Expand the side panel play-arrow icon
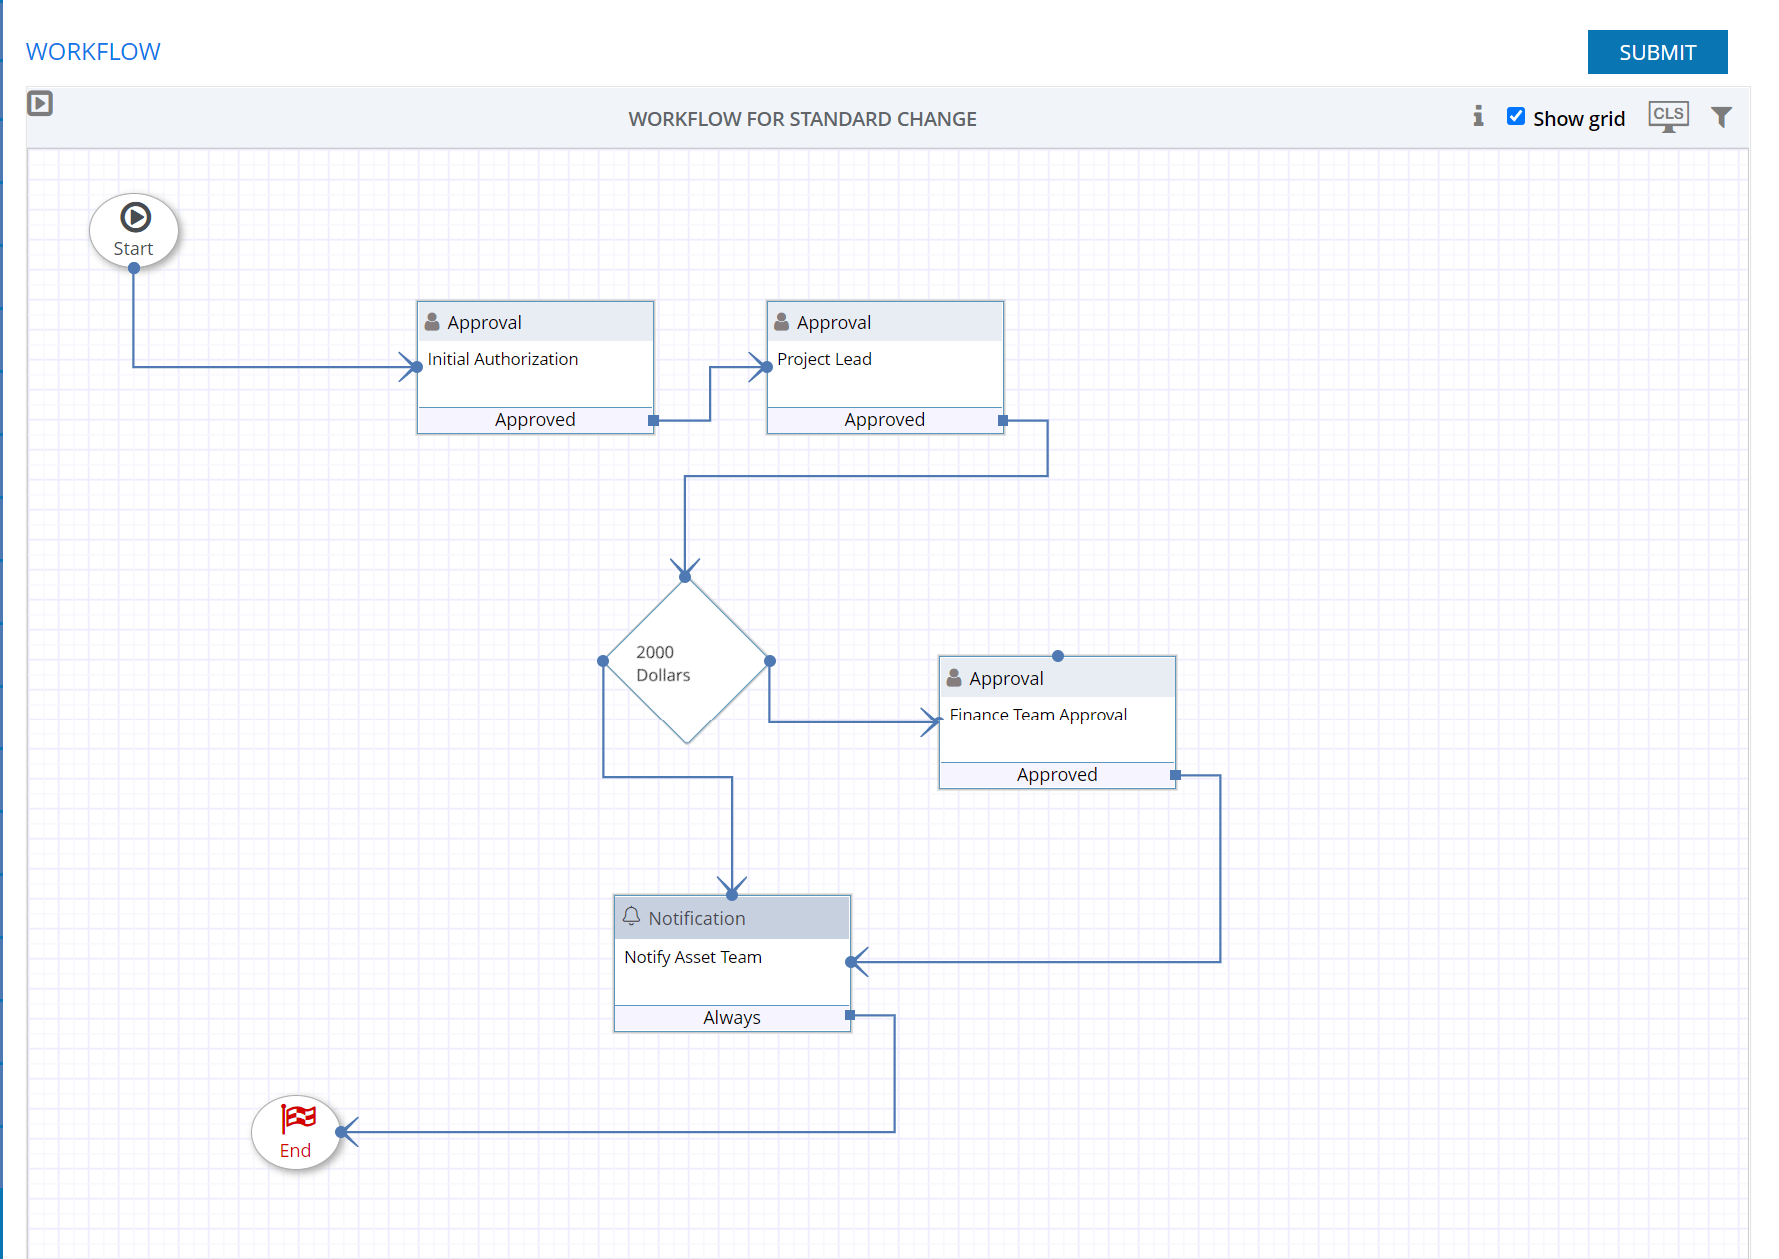1779x1259 pixels. pyautogui.click(x=40, y=103)
